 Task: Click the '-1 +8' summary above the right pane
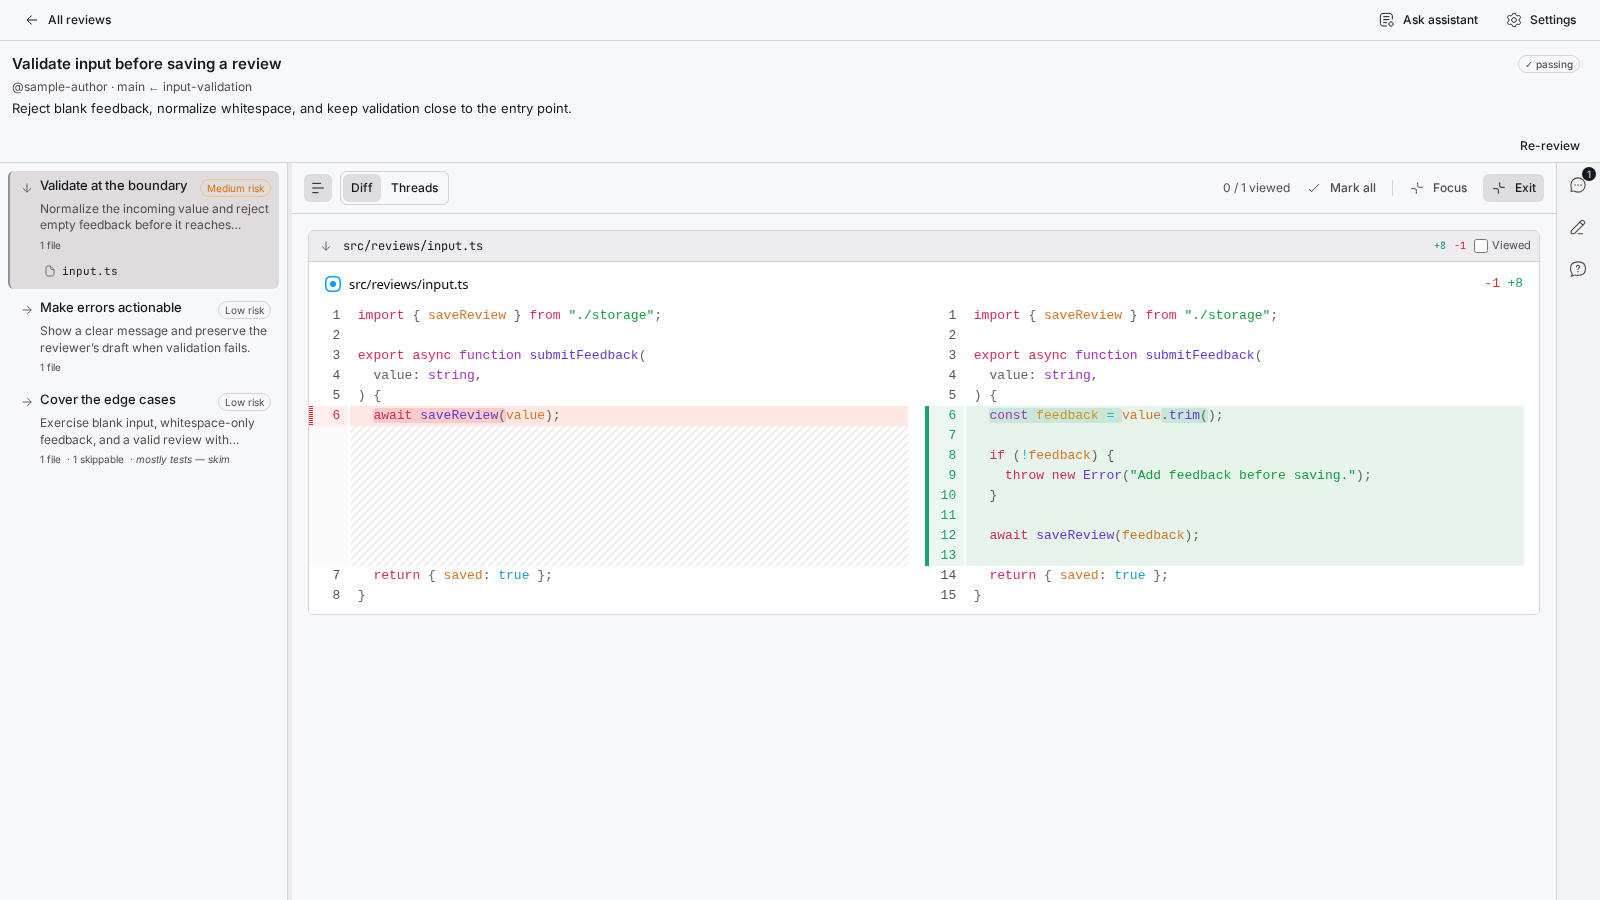[1504, 283]
